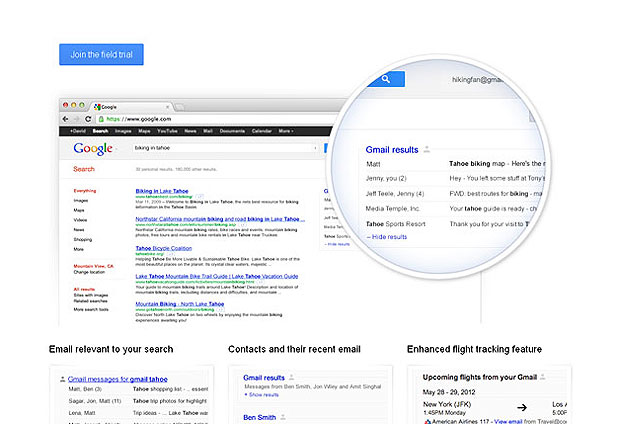Open the Biking in Lake Tahoe result
Screen dimensions: 618x424
click(x=161, y=189)
